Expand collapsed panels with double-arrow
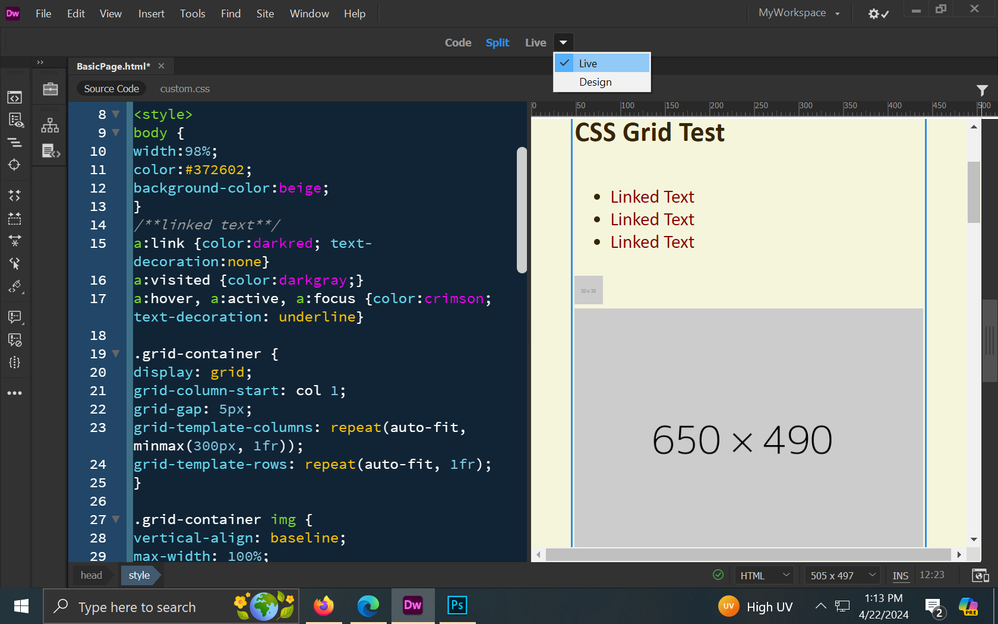The width and height of the screenshot is (998, 624). tap(40, 62)
